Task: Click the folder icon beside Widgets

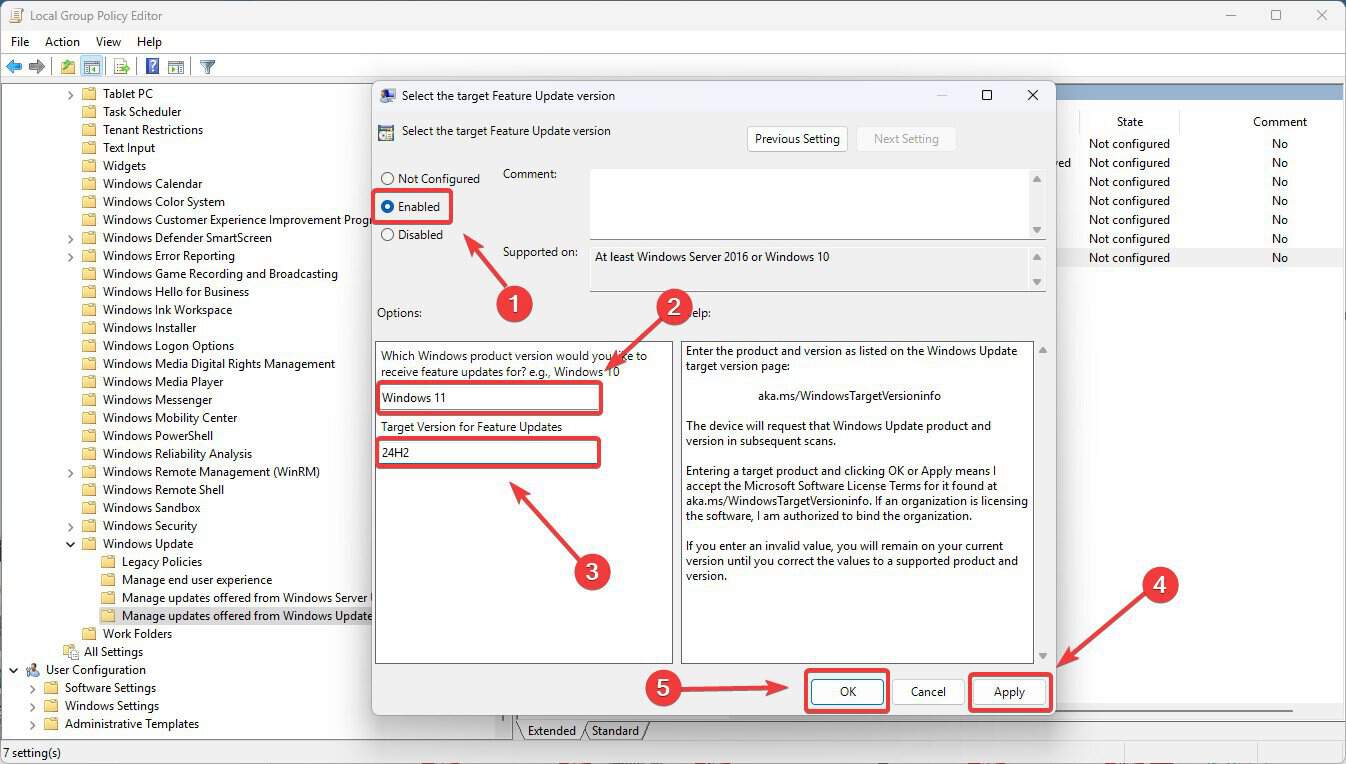Action: point(89,166)
